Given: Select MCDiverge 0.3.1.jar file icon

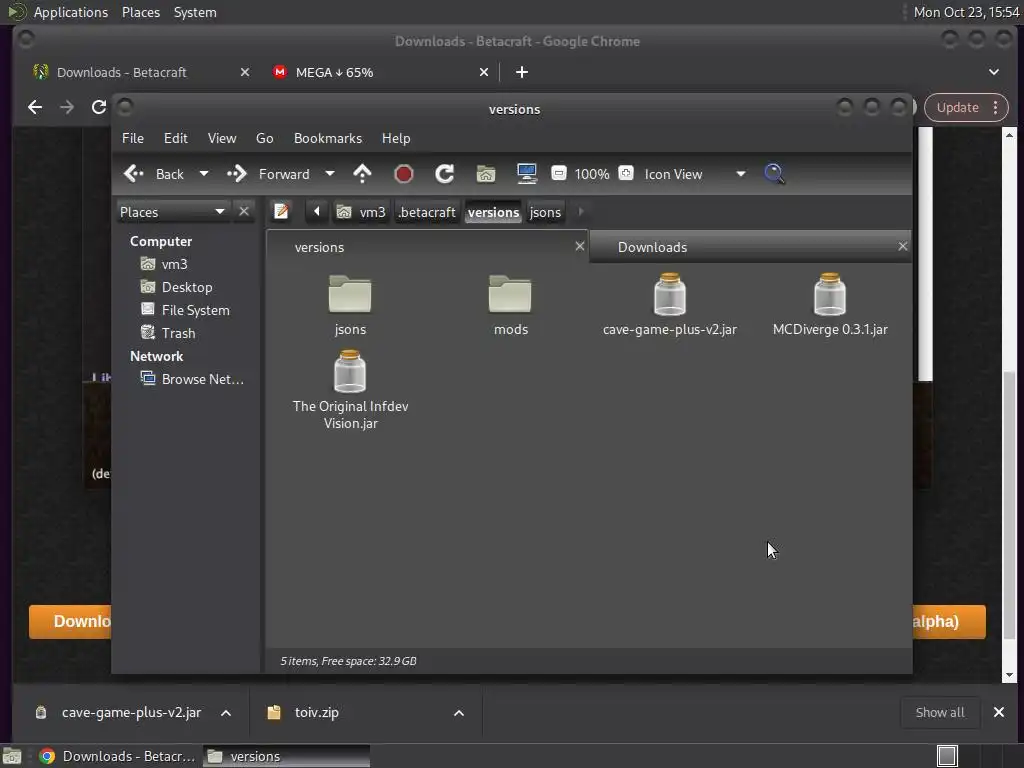Looking at the screenshot, I should [830, 295].
